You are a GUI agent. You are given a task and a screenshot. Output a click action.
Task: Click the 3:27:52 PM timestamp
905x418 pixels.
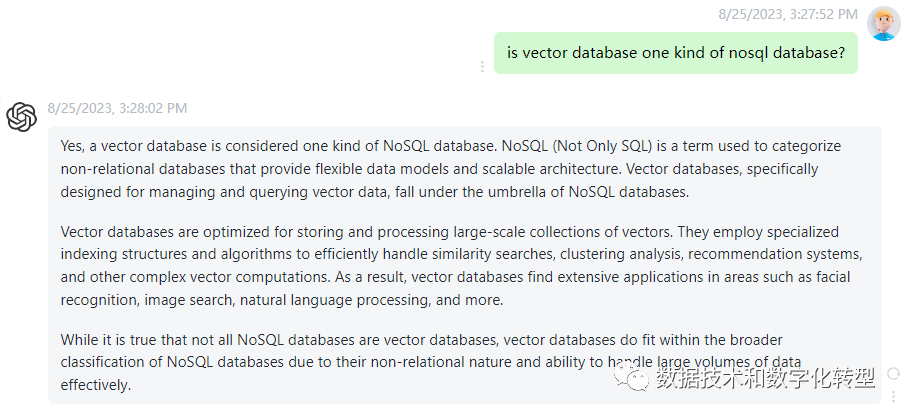point(788,13)
